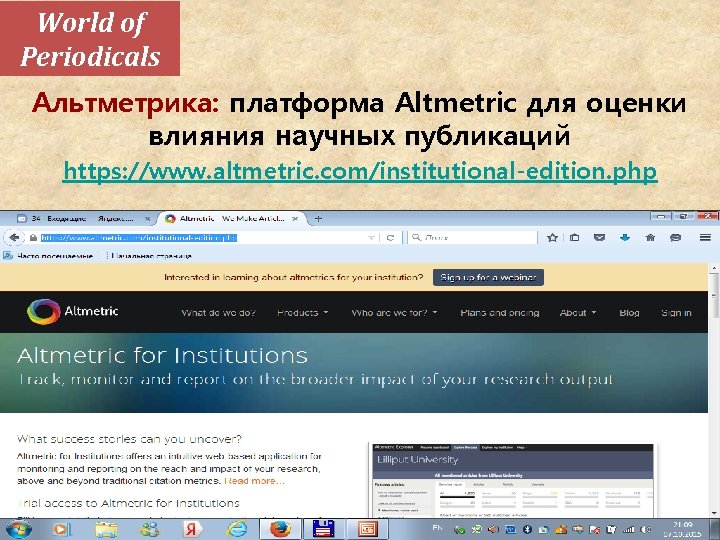Follow the Read more… link

pos(254,481)
